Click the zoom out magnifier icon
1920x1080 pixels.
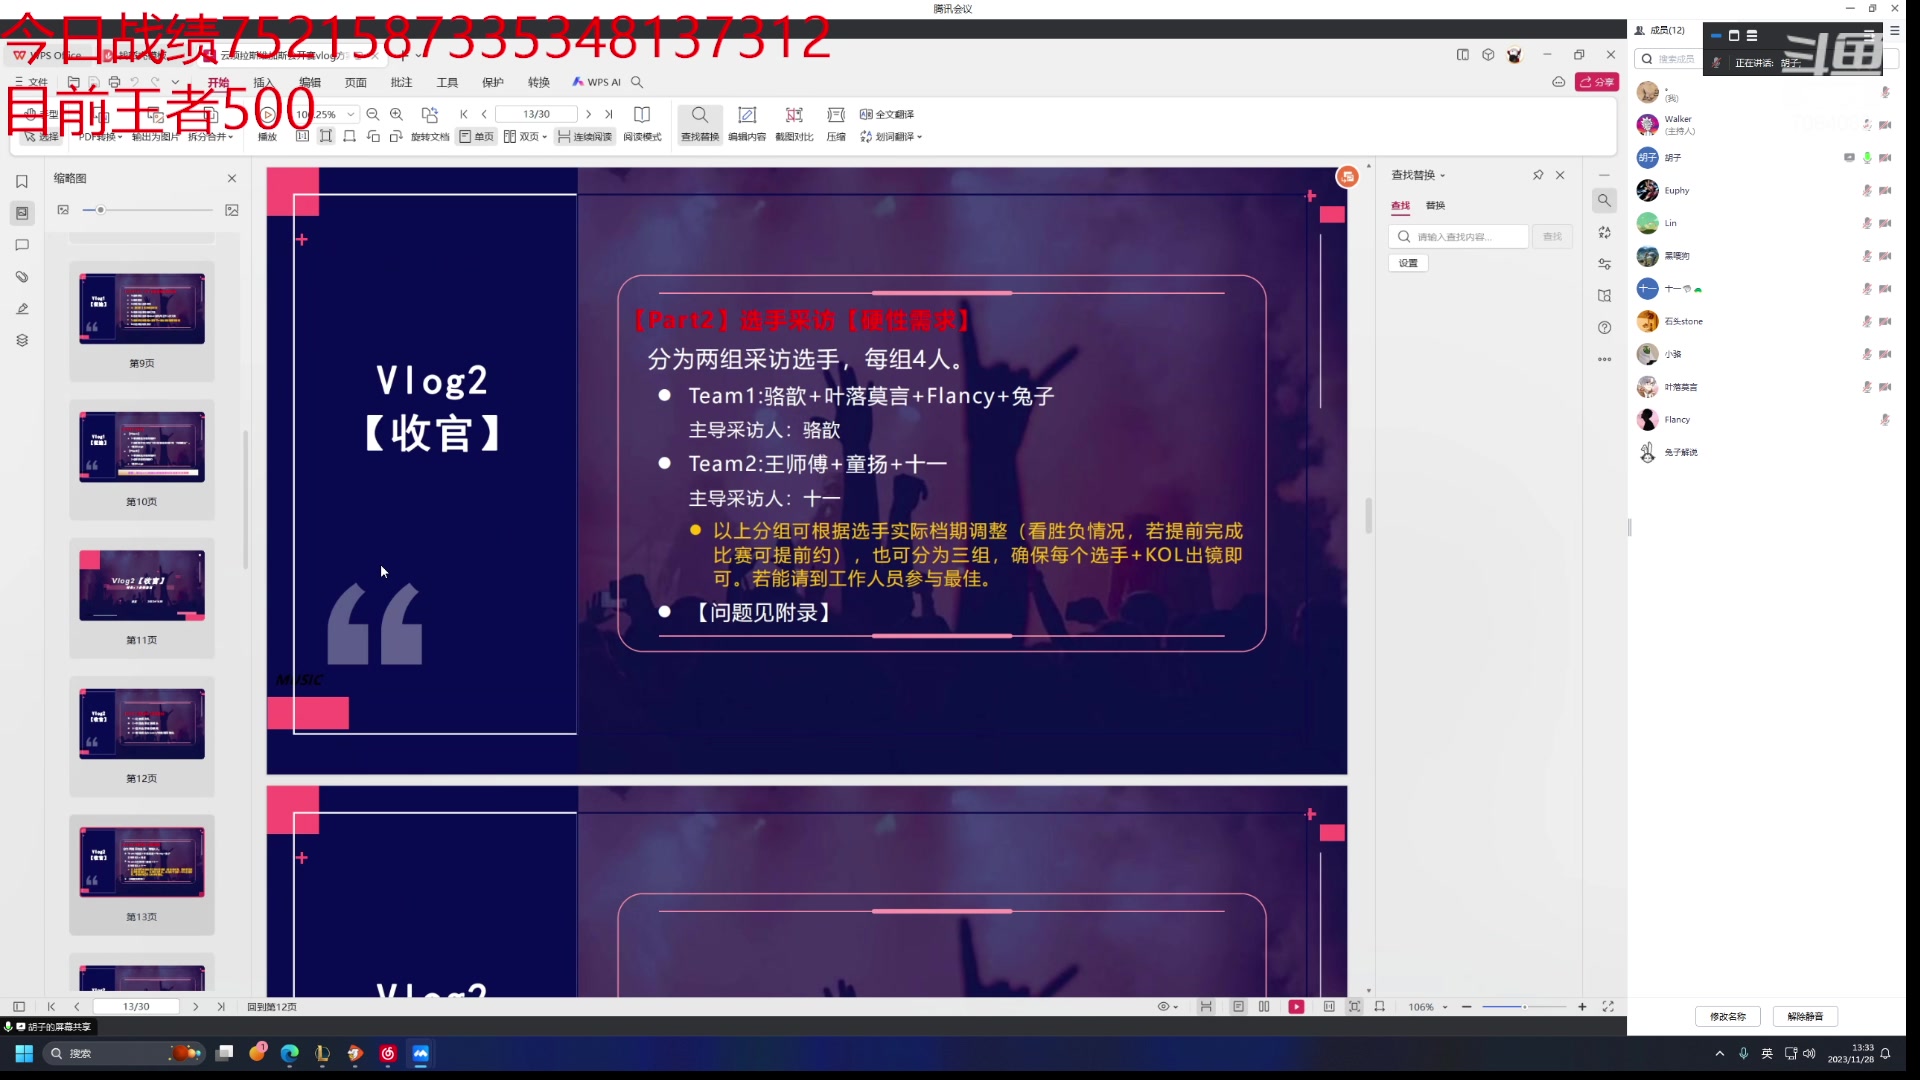pyautogui.click(x=373, y=114)
